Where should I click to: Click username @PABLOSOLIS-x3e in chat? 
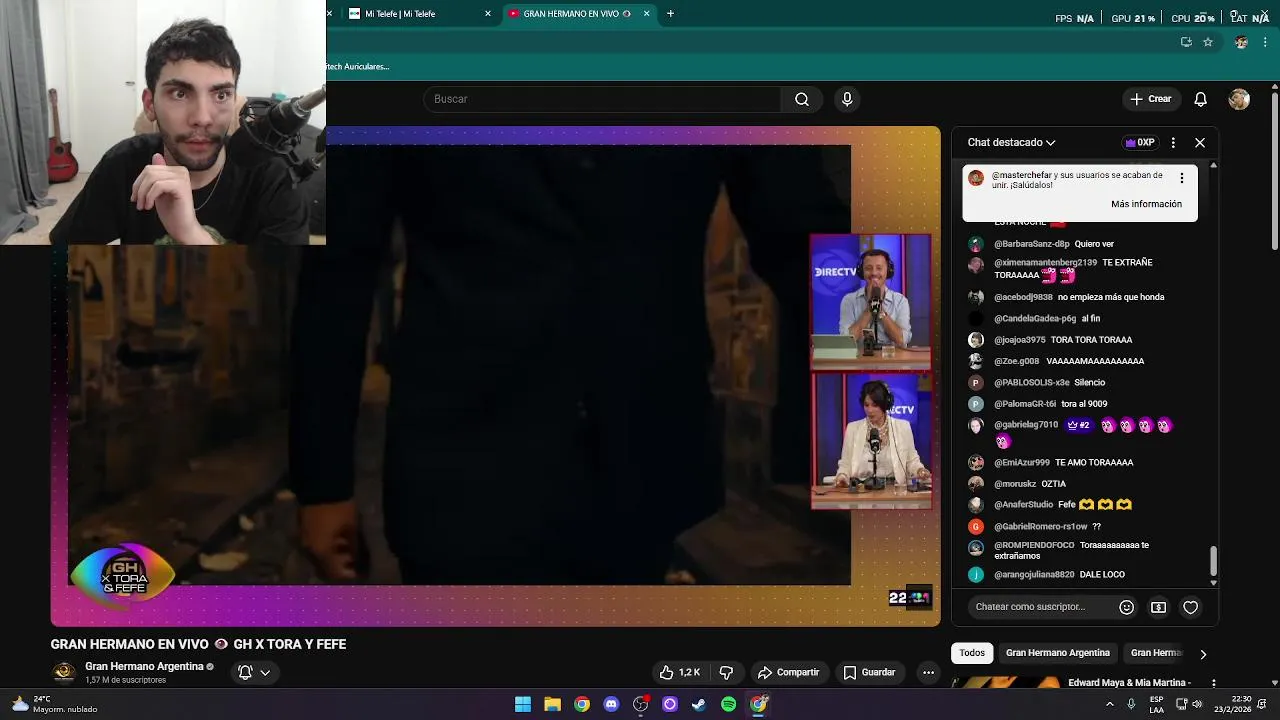(x=1032, y=383)
